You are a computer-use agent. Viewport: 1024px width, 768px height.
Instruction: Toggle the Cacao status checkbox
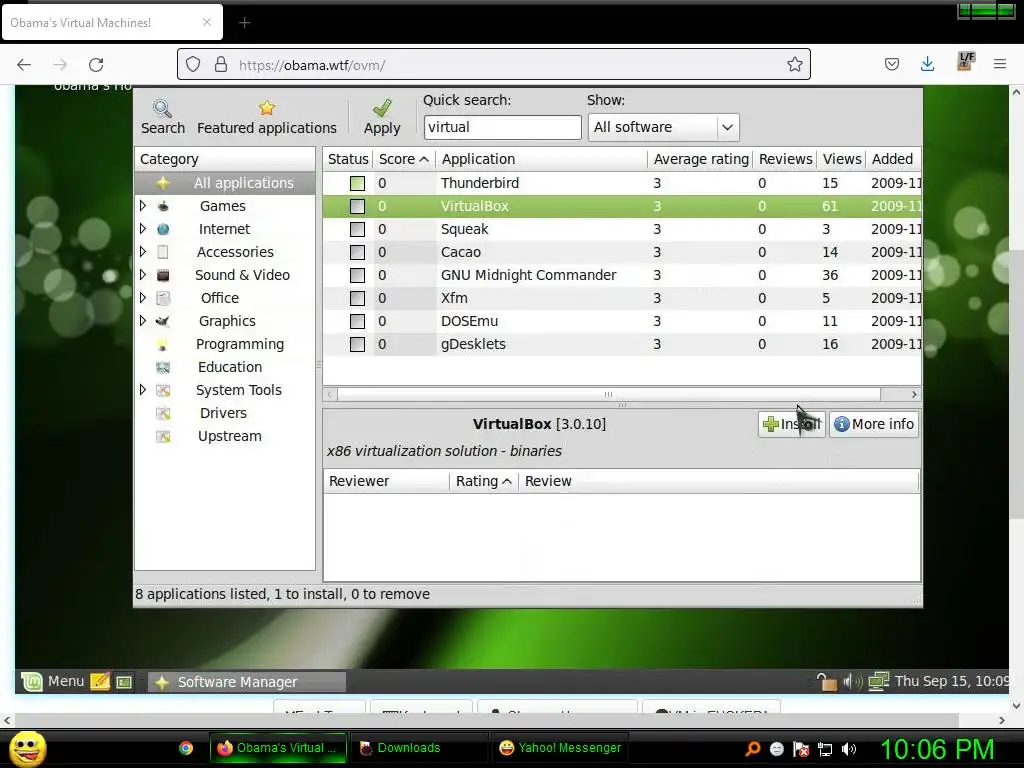coord(357,252)
